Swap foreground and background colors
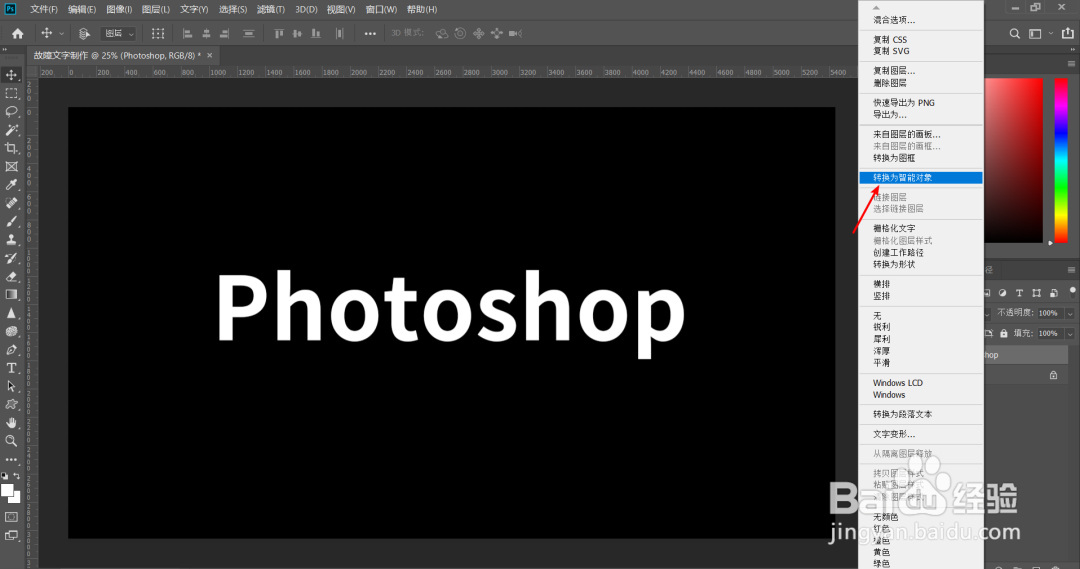The image size is (1080, 569). click(x=17, y=476)
